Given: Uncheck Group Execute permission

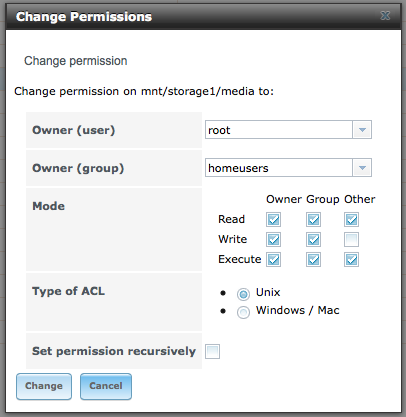Looking at the screenshot, I should [x=313, y=260].
